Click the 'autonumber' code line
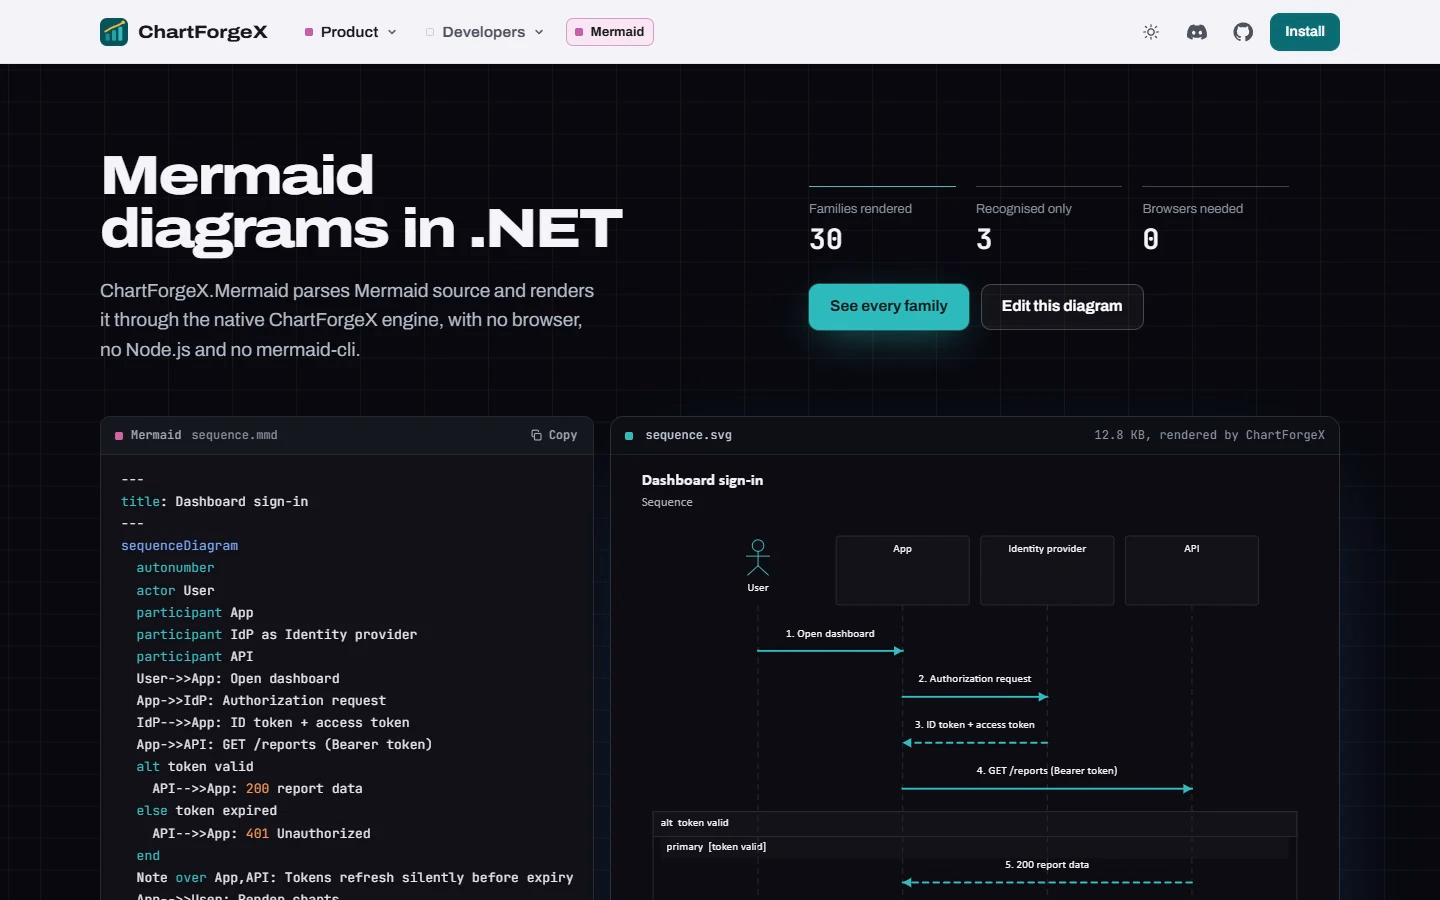The height and width of the screenshot is (900, 1440). pyautogui.click(x=176, y=568)
